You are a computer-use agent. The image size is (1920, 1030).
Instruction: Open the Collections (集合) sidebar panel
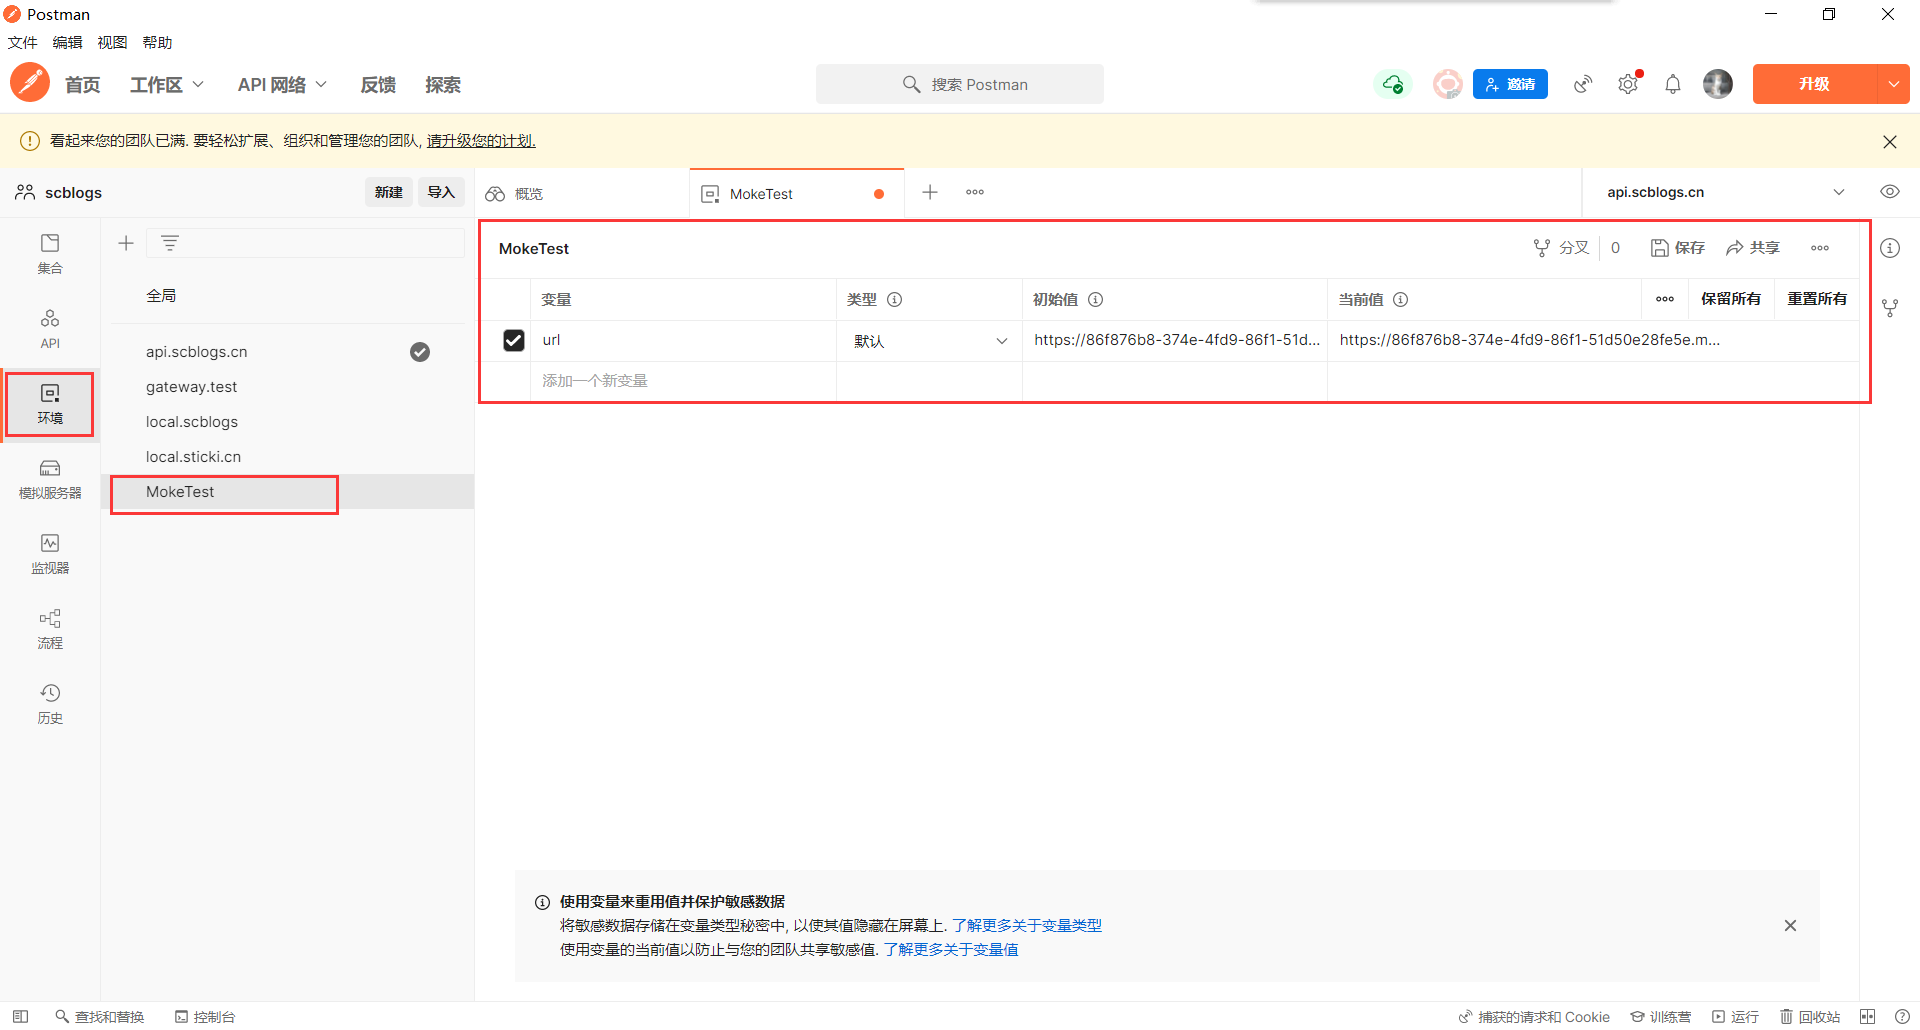50,254
